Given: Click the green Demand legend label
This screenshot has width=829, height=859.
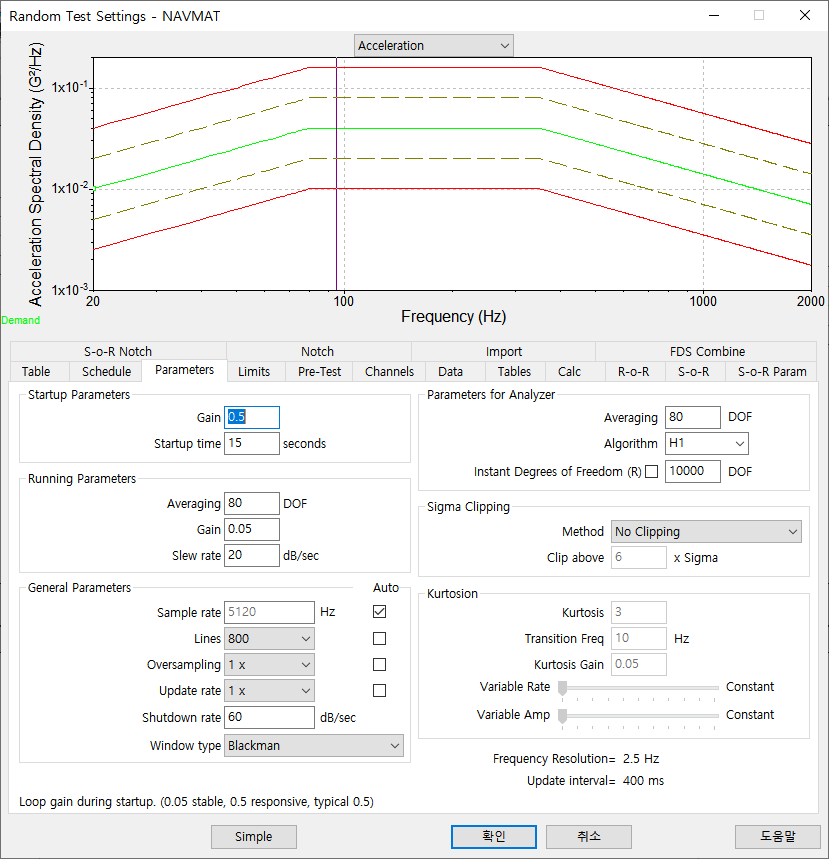Looking at the screenshot, I should pos(20,320).
